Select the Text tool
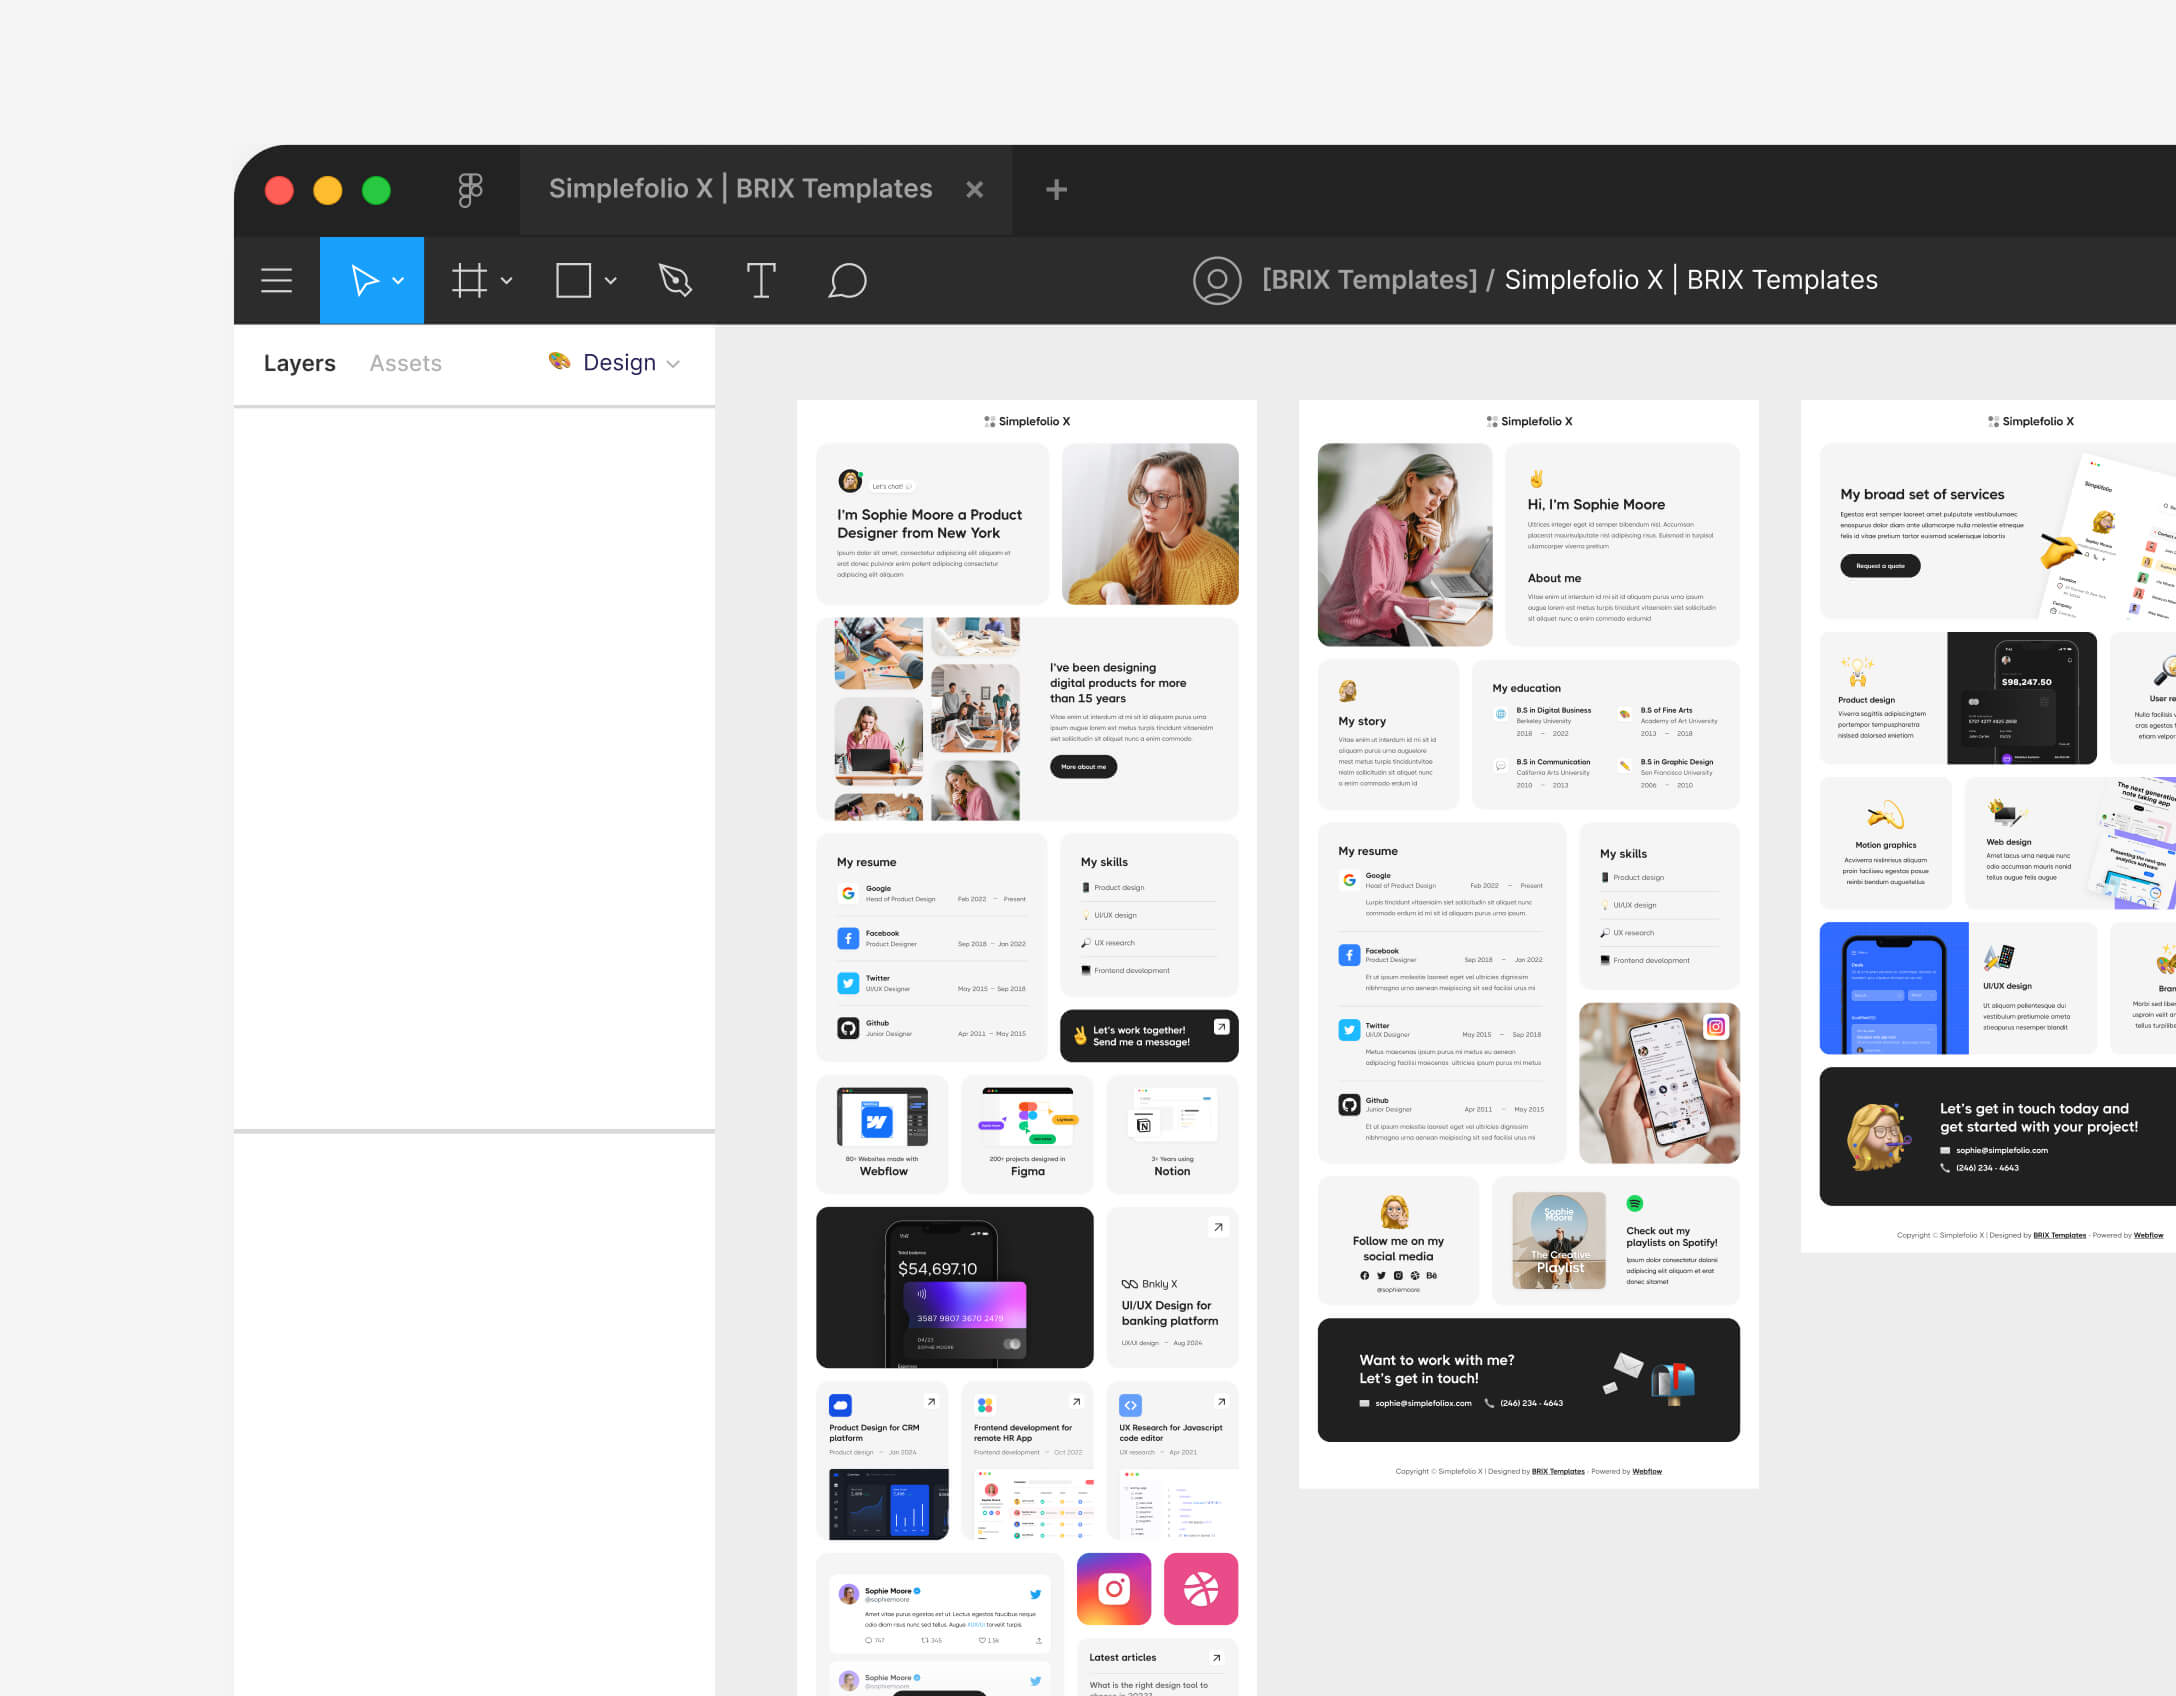Screen dimensions: 2176x1696 762,280
